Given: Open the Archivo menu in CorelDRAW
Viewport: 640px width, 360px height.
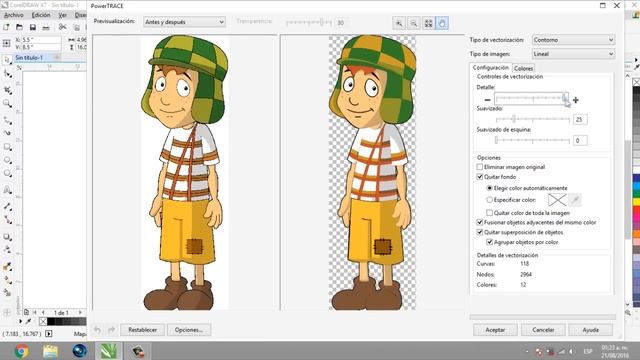Looking at the screenshot, I should point(13,15).
